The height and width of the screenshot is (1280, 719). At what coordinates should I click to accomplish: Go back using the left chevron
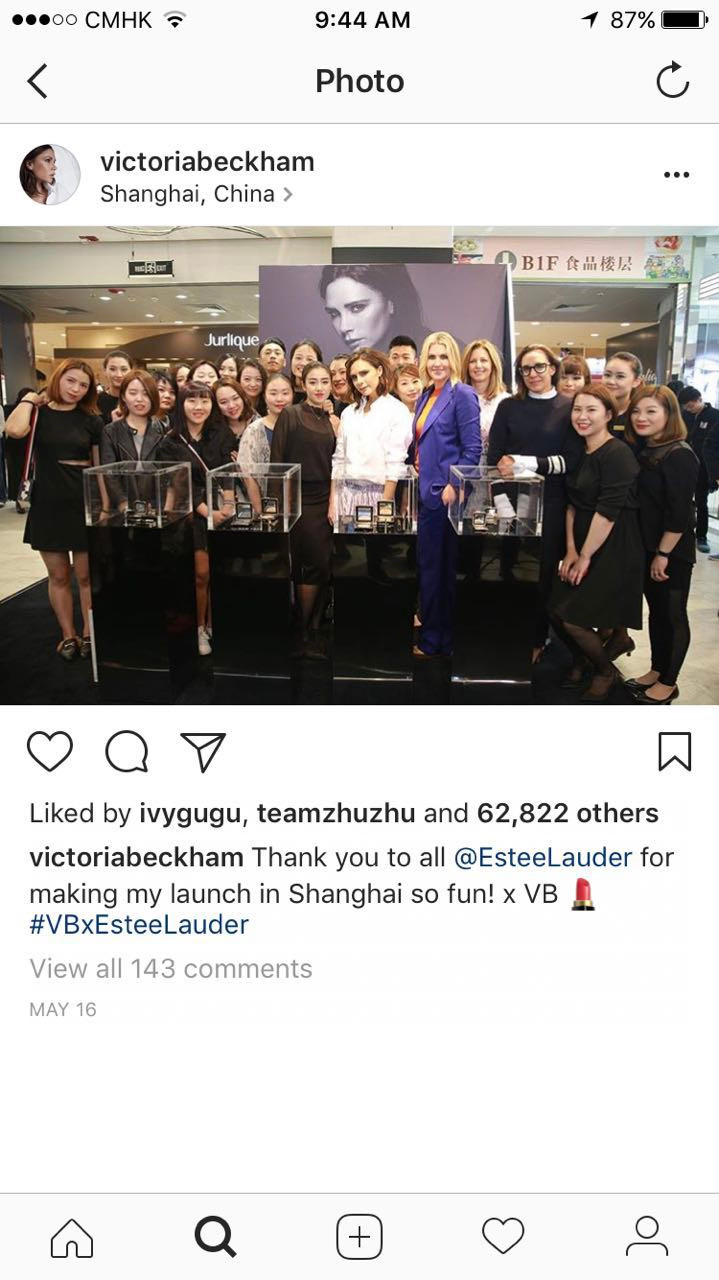pyautogui.click(x=37, y=81)
